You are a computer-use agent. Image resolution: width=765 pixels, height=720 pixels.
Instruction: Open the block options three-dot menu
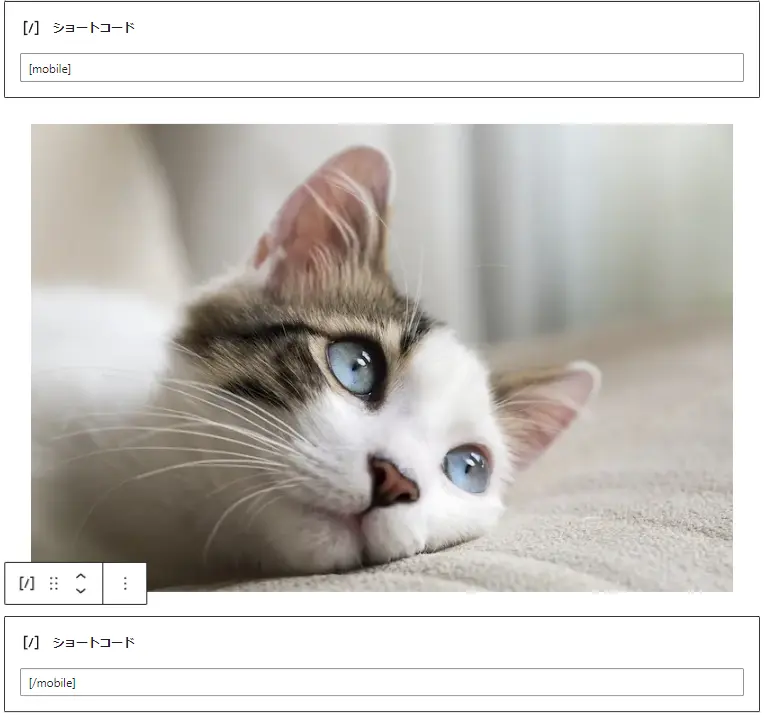[x=125, y=583]
